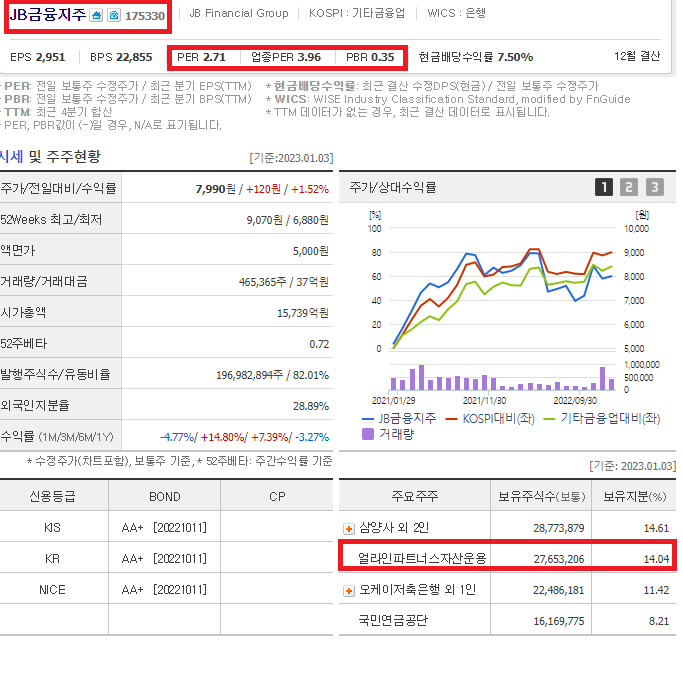Screen dimensions: 683x676
Task: Click KR row AA+ [20221011] bond rating
Action: pyautogui.click(x=164, y=559)
